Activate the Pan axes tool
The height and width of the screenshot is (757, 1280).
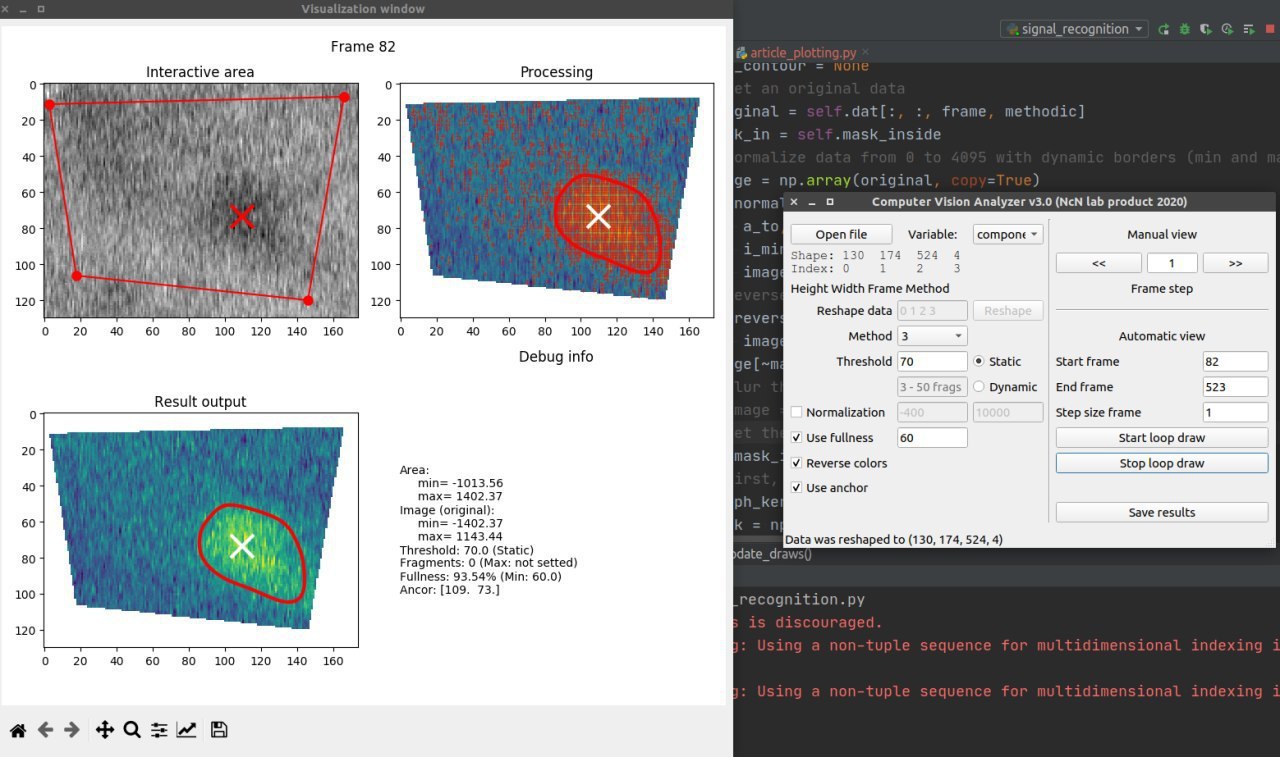point(105,730)
